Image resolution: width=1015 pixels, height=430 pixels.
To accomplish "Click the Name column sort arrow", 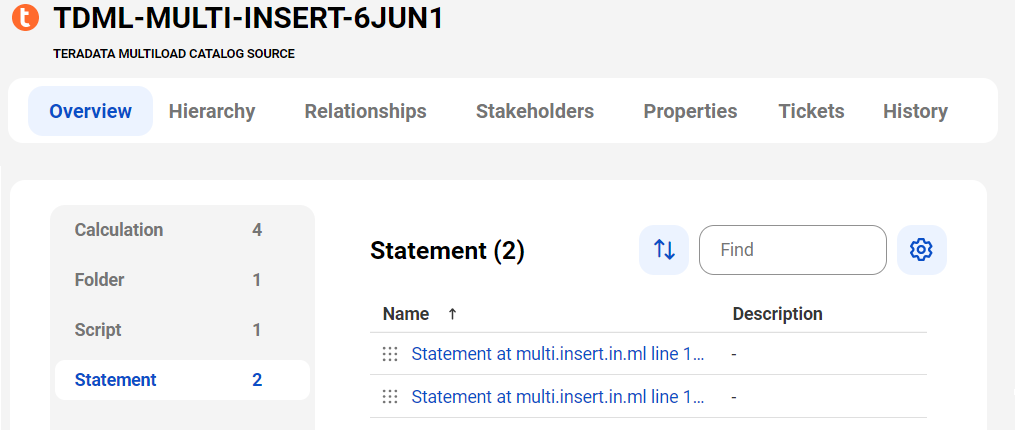I will 452,314.
